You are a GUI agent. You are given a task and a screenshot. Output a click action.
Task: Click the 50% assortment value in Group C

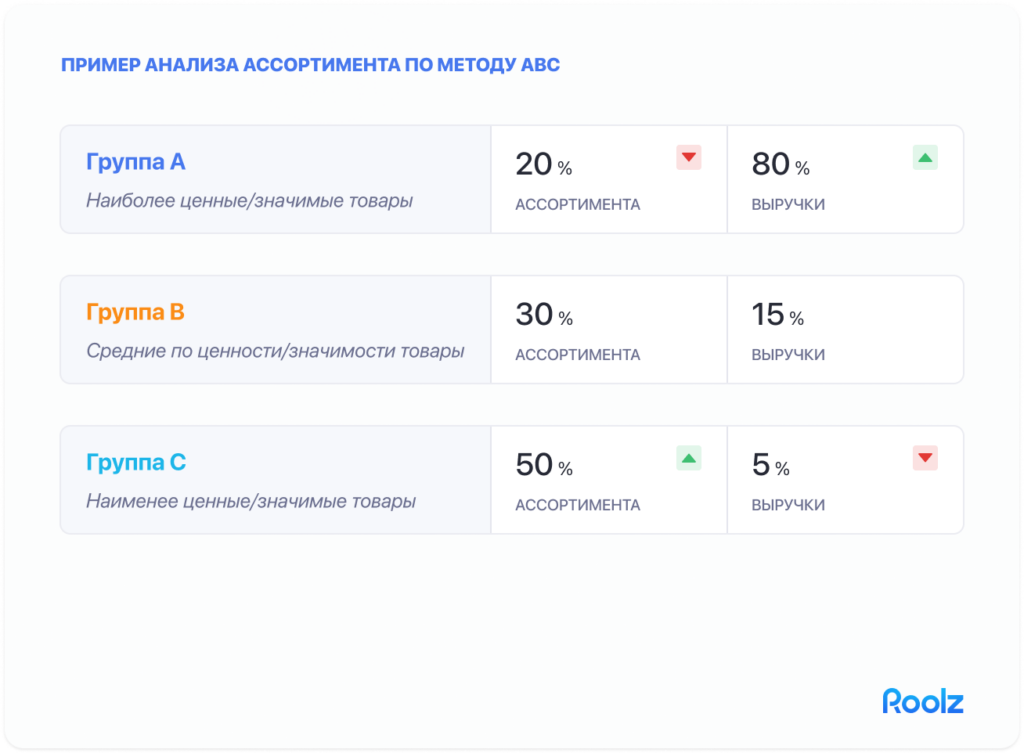click(543, 465)
